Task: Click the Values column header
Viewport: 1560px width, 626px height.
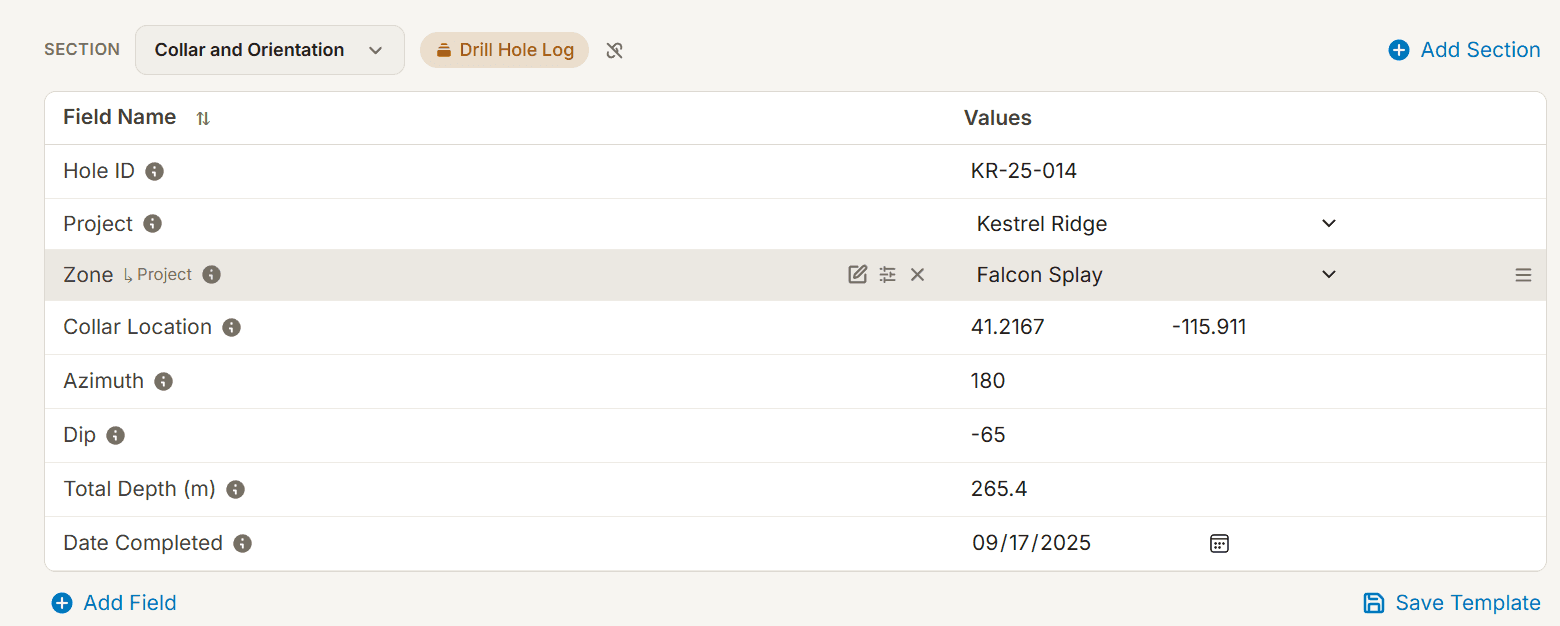Action: 998,118
